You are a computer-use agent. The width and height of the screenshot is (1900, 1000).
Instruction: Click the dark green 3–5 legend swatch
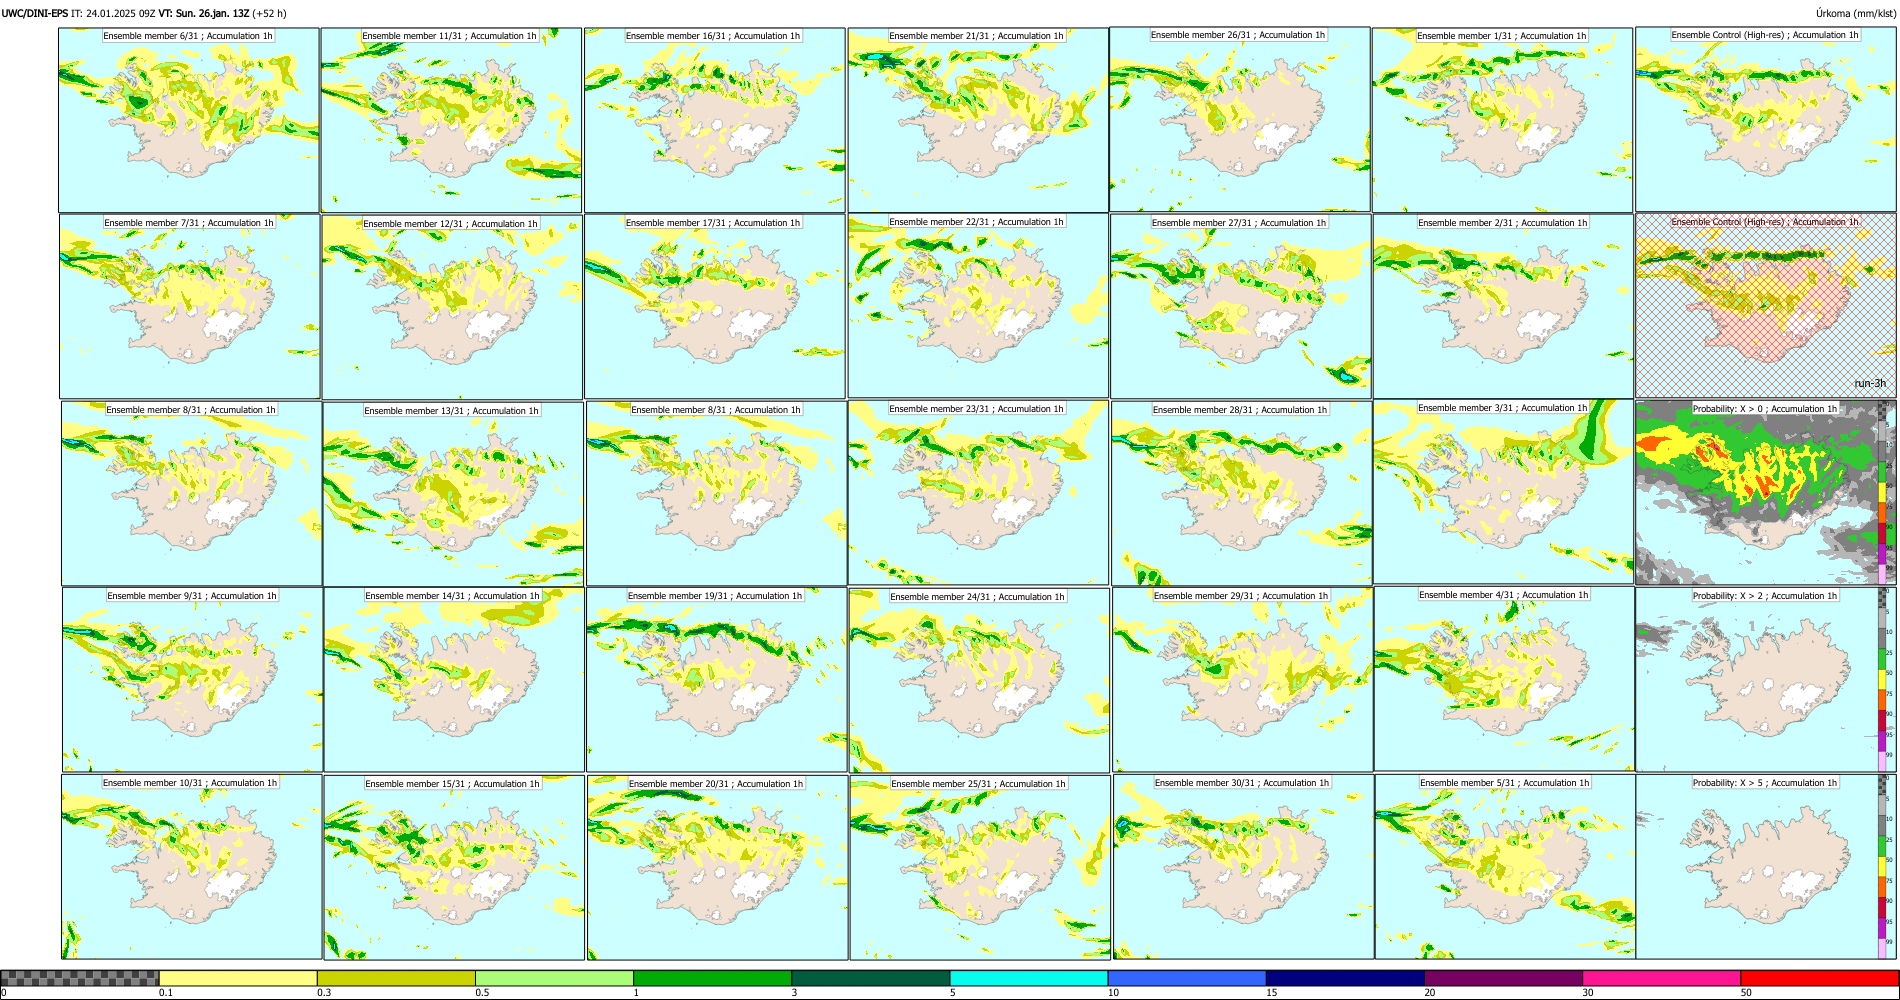(x=870, y=978)
